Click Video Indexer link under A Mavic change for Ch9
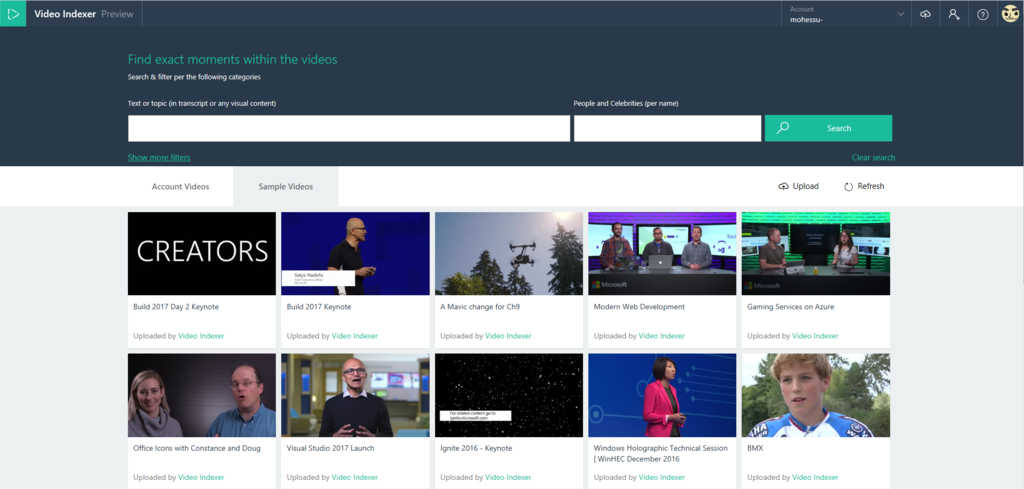1024x489 pixels. click(x=508, y=336)
